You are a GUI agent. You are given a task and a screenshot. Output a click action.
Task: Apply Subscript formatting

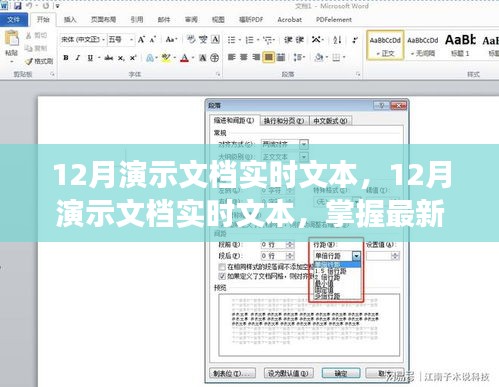point(121,58)
